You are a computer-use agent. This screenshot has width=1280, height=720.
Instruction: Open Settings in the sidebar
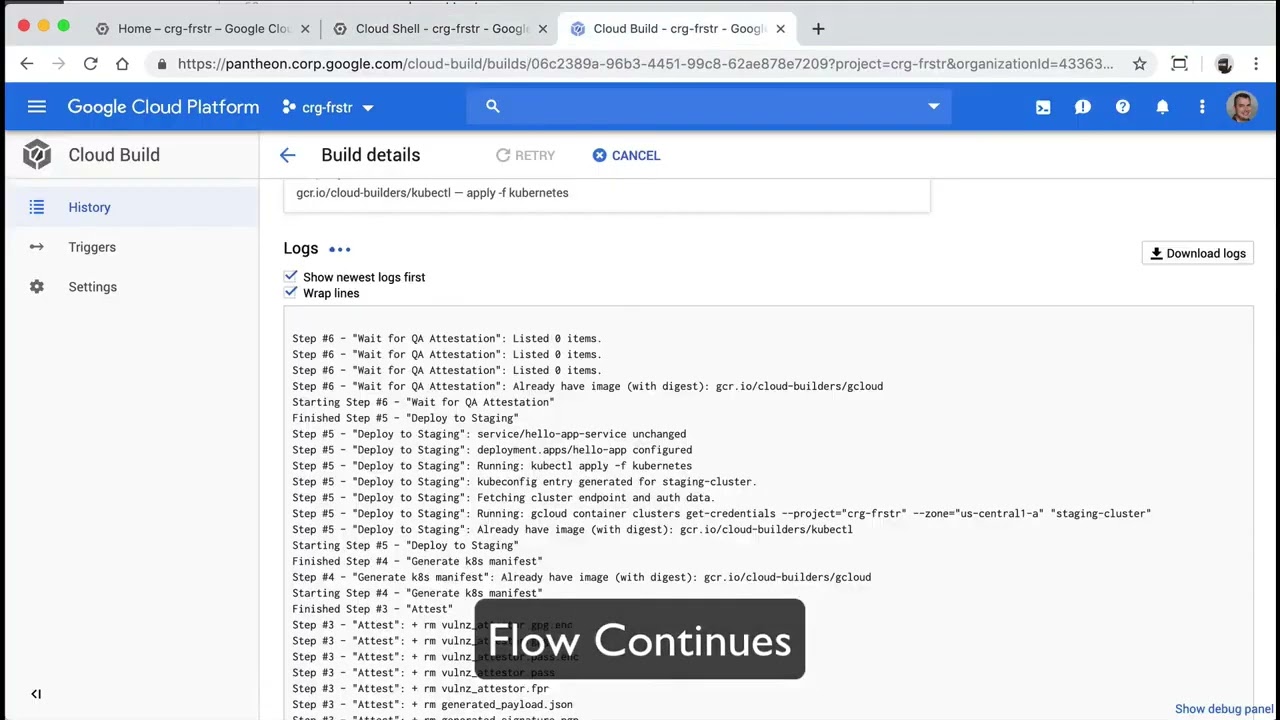132,287
